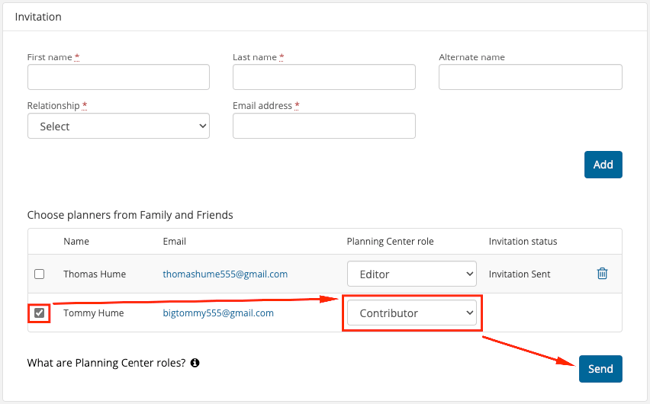Open the Contributor role dropdown for Tommy Hume
Screen dimensions: 650x404
(x=412, y=313)
